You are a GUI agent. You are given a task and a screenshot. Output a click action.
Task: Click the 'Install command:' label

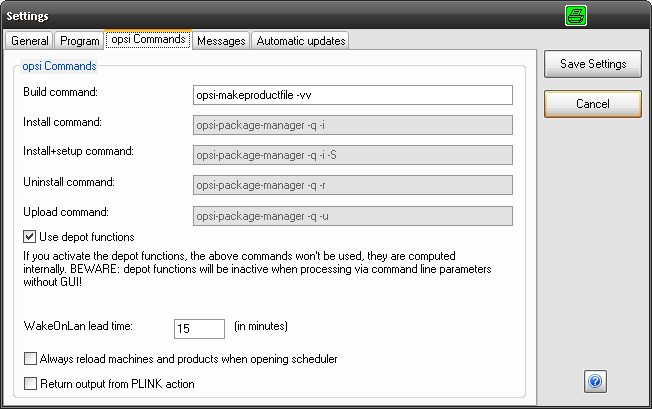pos(62,122)
